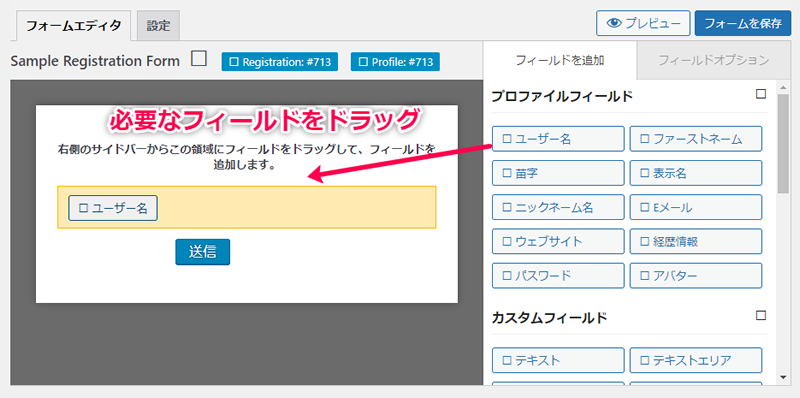The image size is (800, 398).
Task: Click the scrollbar up arrow
Action: [783, 87]
